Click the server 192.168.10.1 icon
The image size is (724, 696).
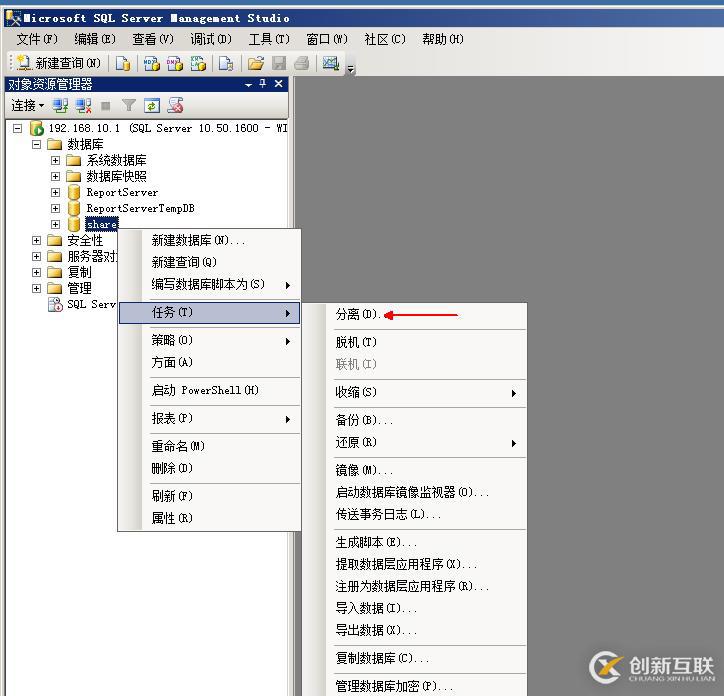click(36, 128)
